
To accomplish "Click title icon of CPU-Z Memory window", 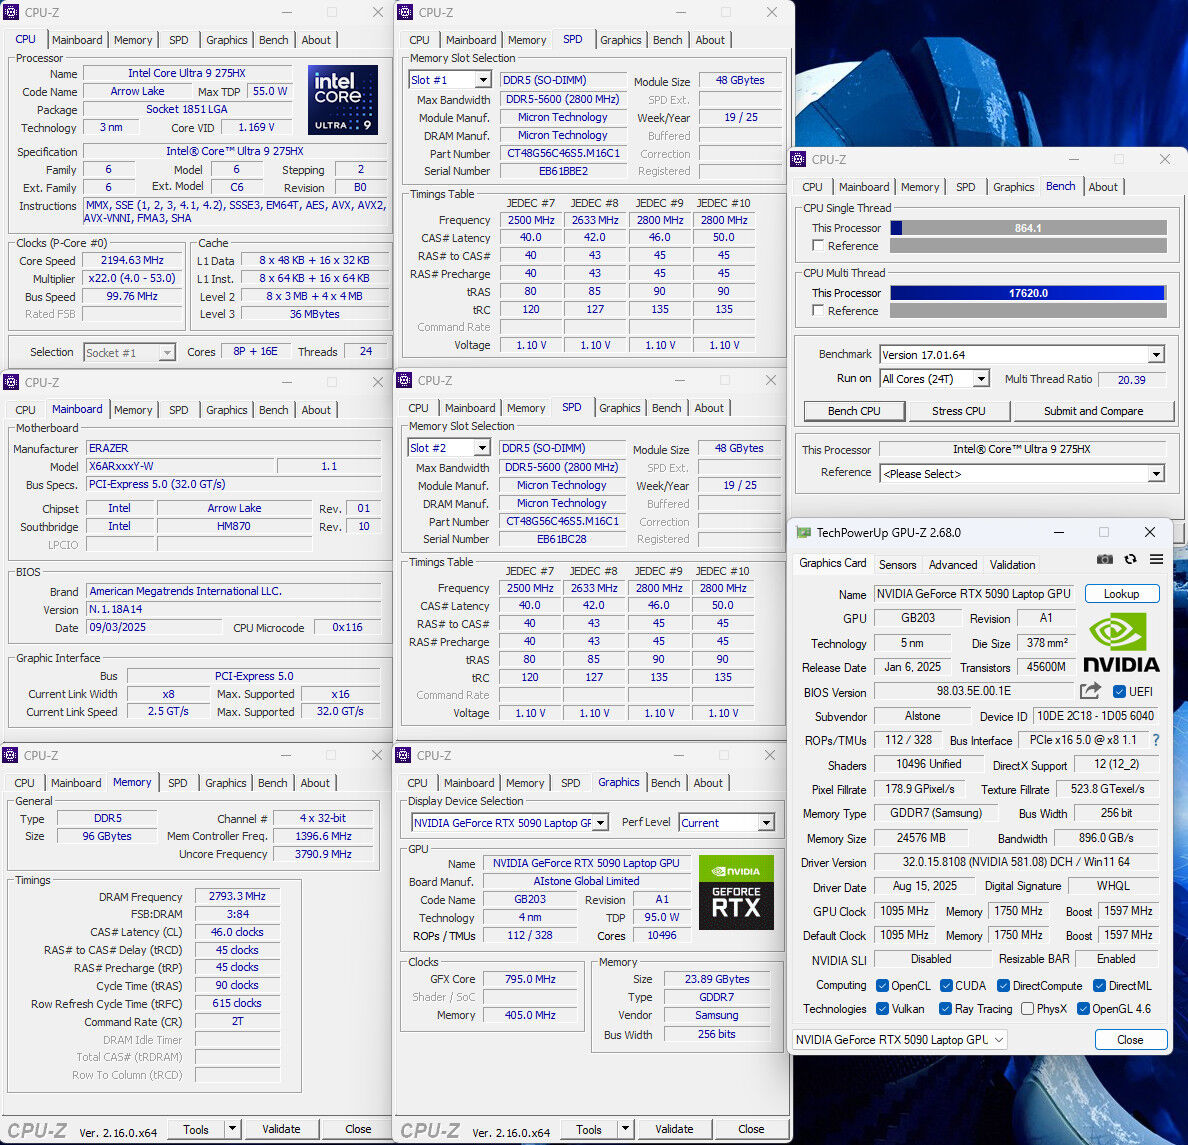I will pos(10,755).
